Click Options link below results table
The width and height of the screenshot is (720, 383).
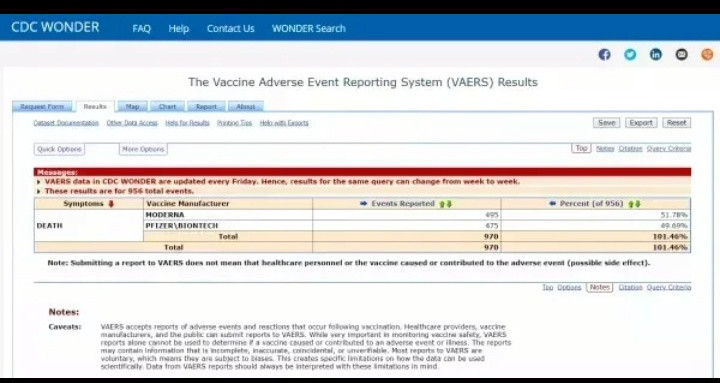[x=569, y=287]
